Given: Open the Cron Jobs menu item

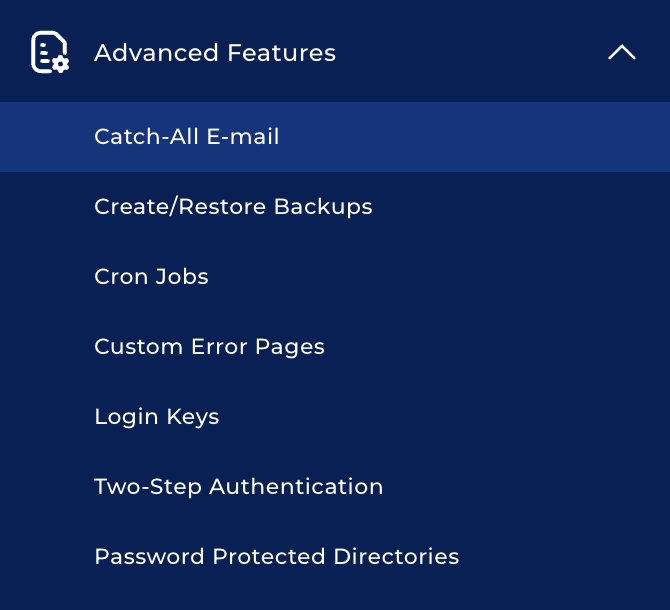Looking at the screenshot, I should click(151, 276).
